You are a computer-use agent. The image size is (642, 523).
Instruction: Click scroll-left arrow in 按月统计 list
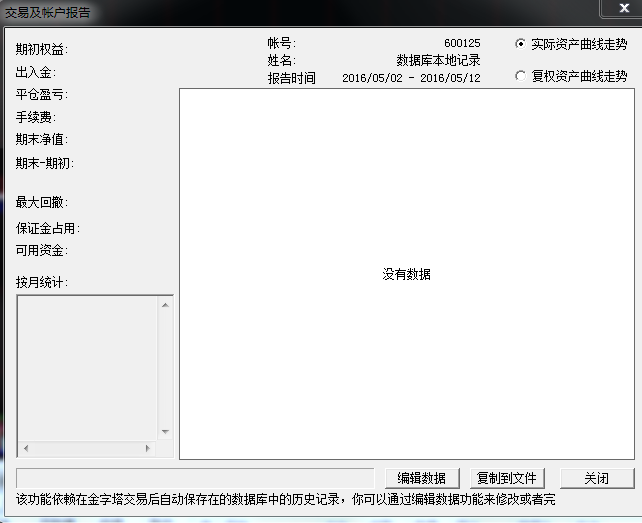pyautogui.click(x=26, y=448)
